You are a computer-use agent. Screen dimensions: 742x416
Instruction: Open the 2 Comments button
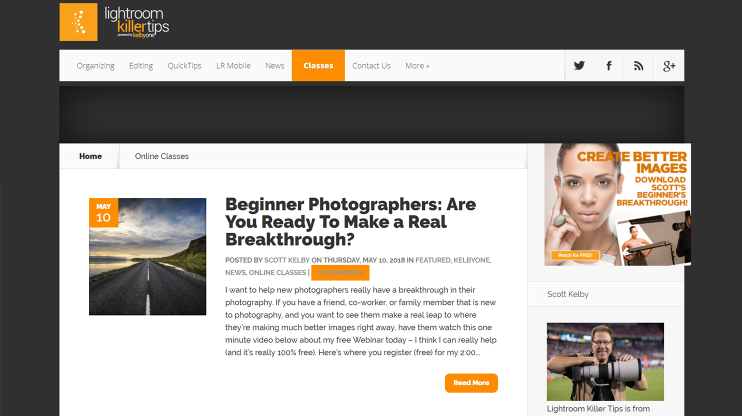[x=340, y=273]
